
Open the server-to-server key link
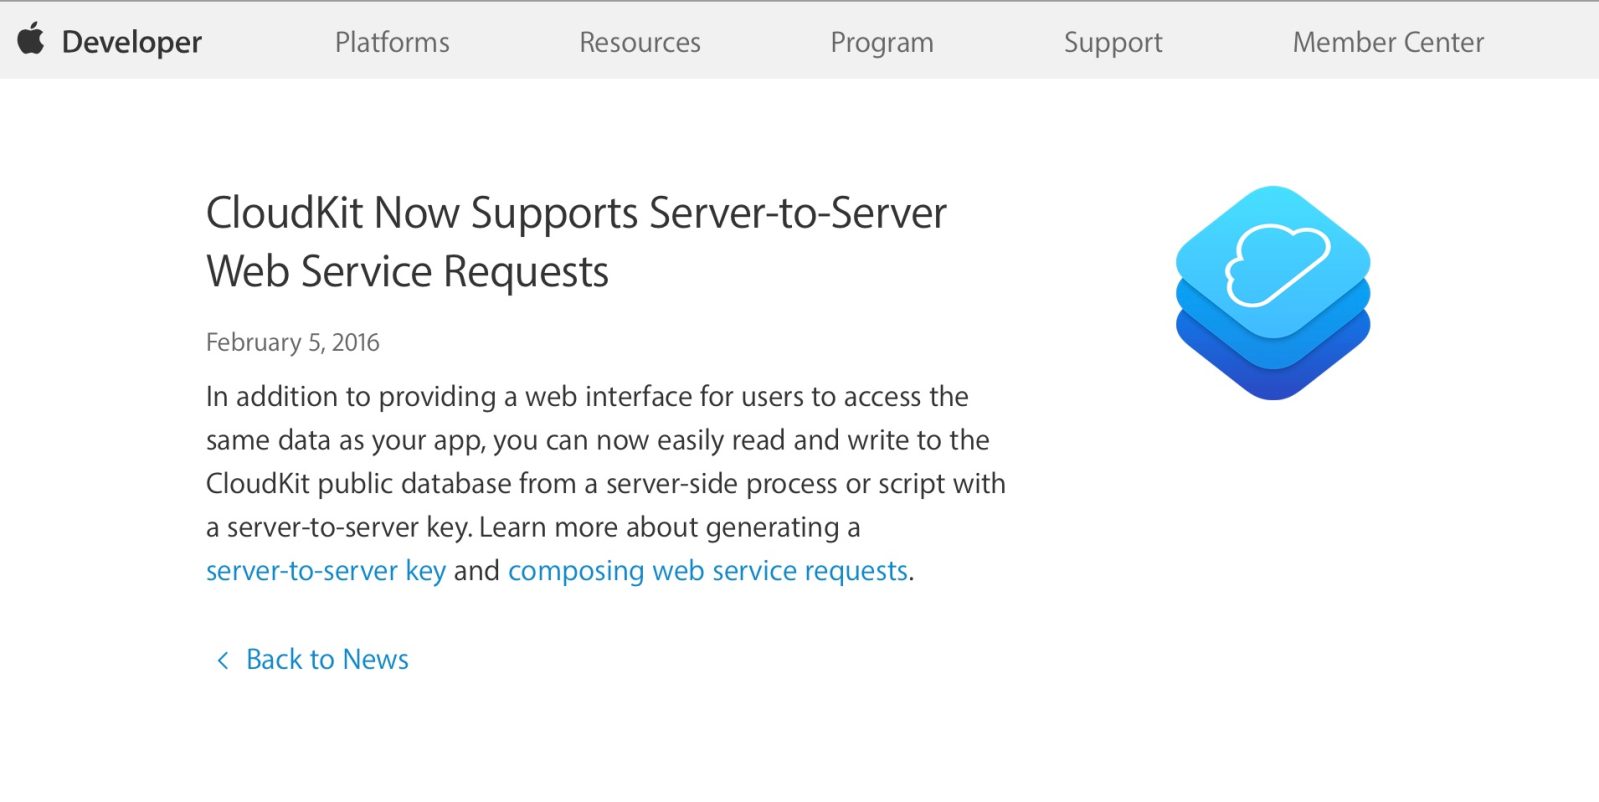coord(326,571)
